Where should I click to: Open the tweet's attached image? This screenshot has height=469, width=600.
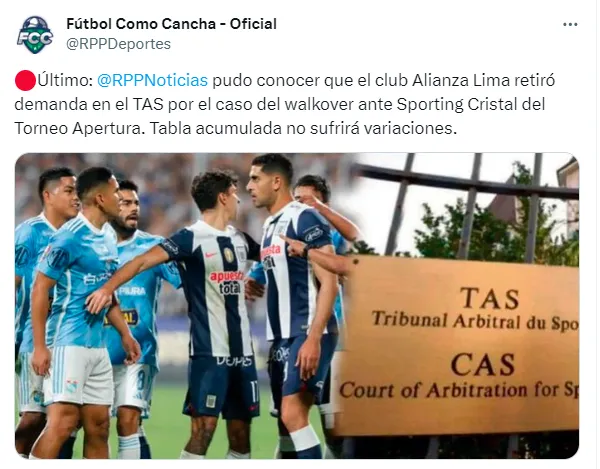click(x=297, y=306)
